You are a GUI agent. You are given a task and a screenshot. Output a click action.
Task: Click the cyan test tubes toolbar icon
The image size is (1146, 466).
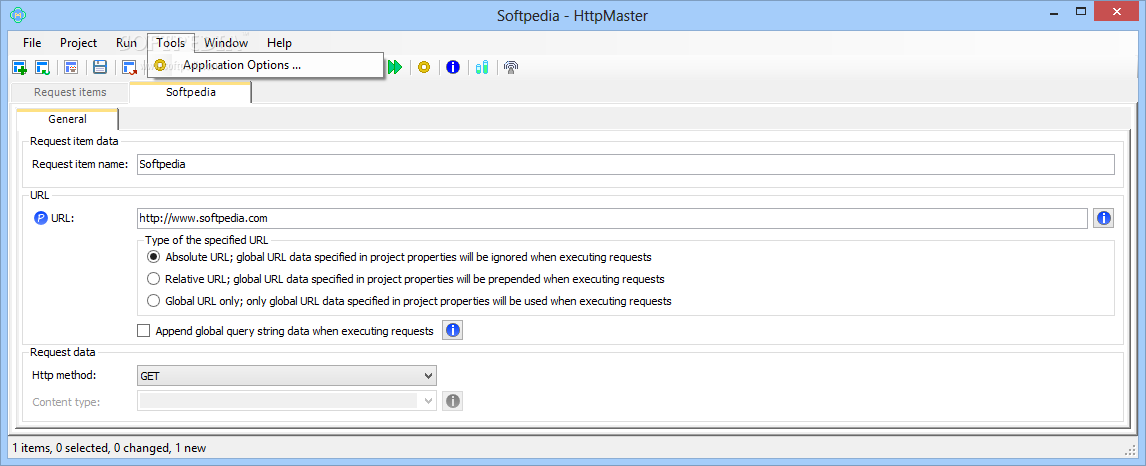click(481, 67)
